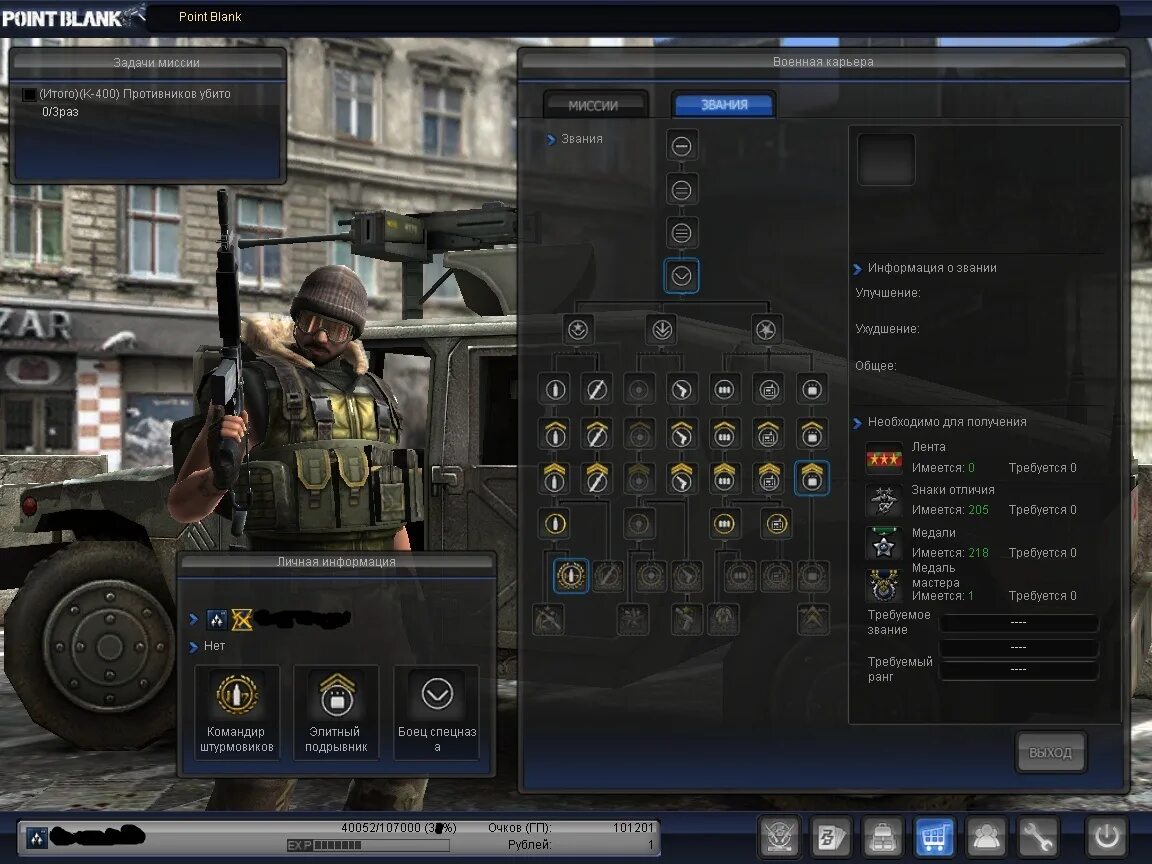Image resolution: width=1152 pixels, height=864 pixels.
Task: Select the encircled star branch rank icon
Action: tap(766, 330)
